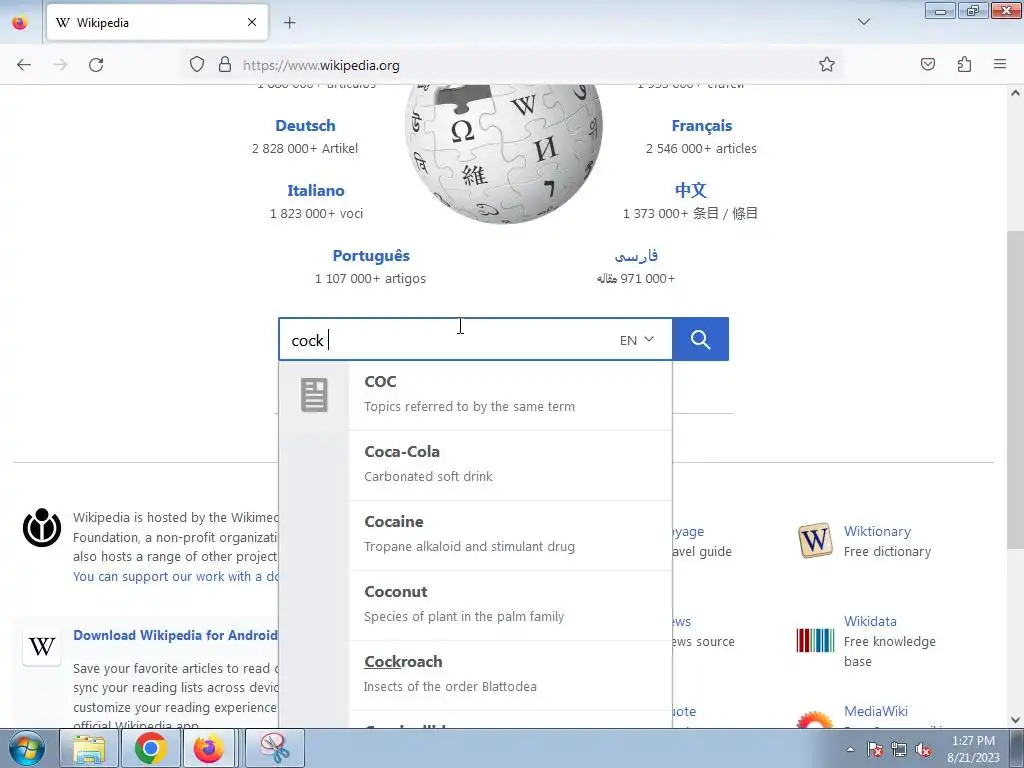This screenshot has width=1024, height=768.
Task: Click the Wikidata barcode logo icon
Action: pyautogui.click(x=815, y=641)
